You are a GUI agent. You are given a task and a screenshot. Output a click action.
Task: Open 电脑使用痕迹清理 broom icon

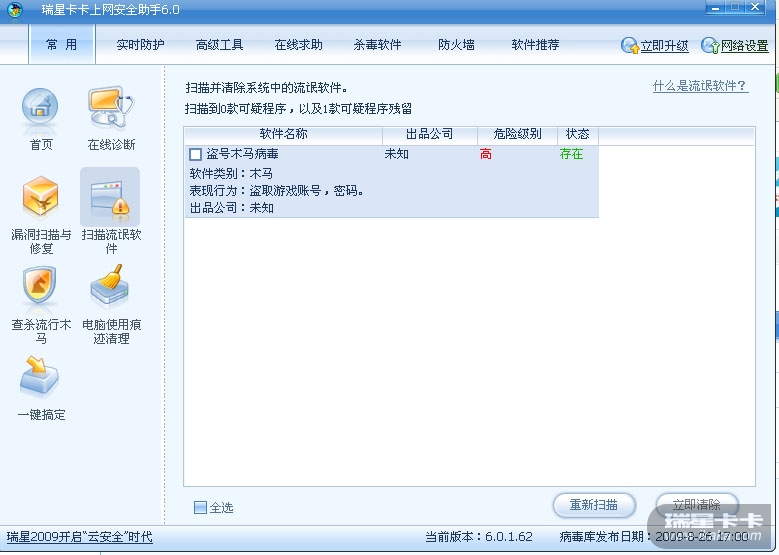110,285
